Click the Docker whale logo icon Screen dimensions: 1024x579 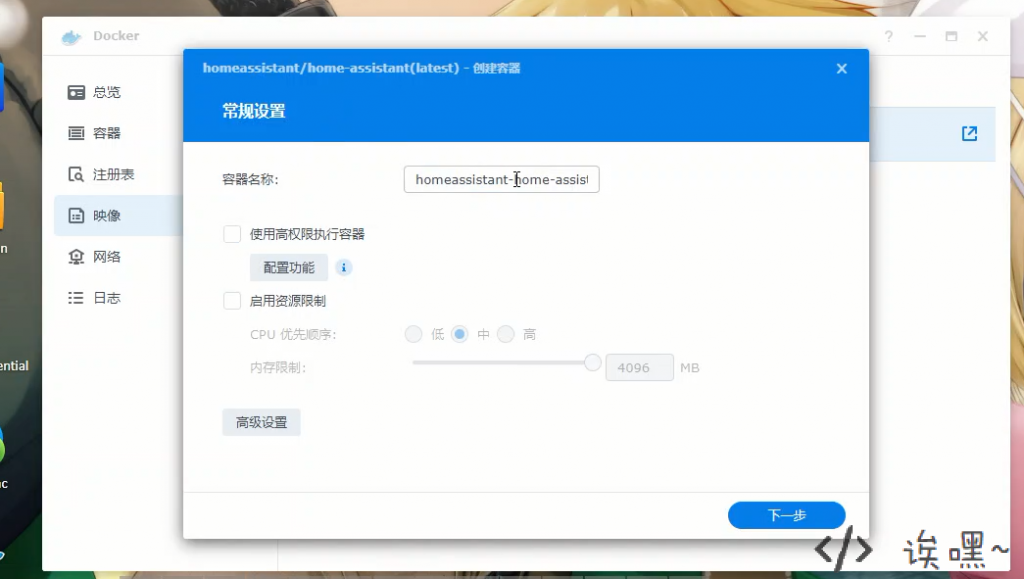click(x=71, y=37)
